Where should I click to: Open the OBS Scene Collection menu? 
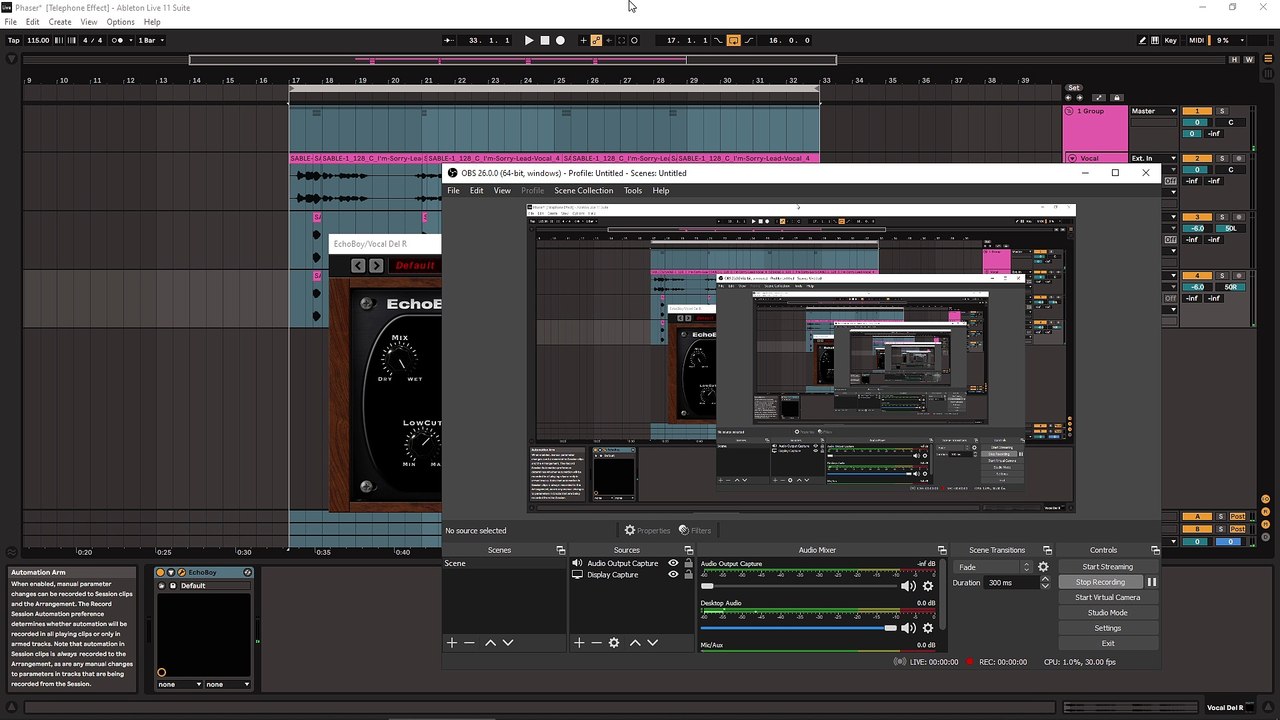tap(583, 190)
